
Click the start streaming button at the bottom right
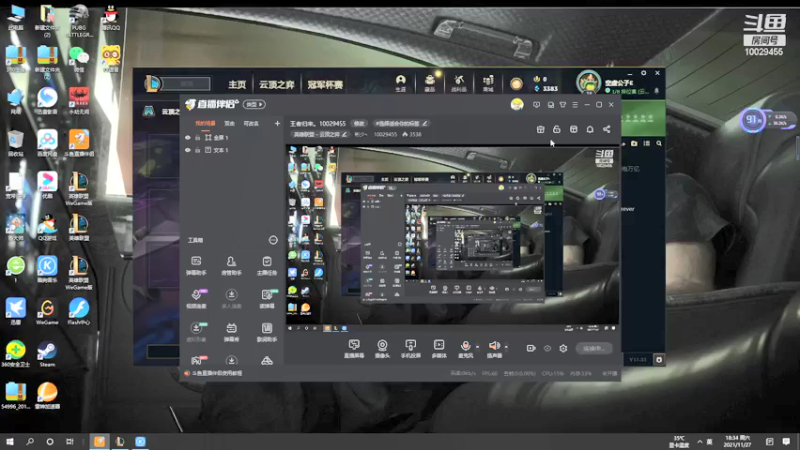[x=594, y=348]
